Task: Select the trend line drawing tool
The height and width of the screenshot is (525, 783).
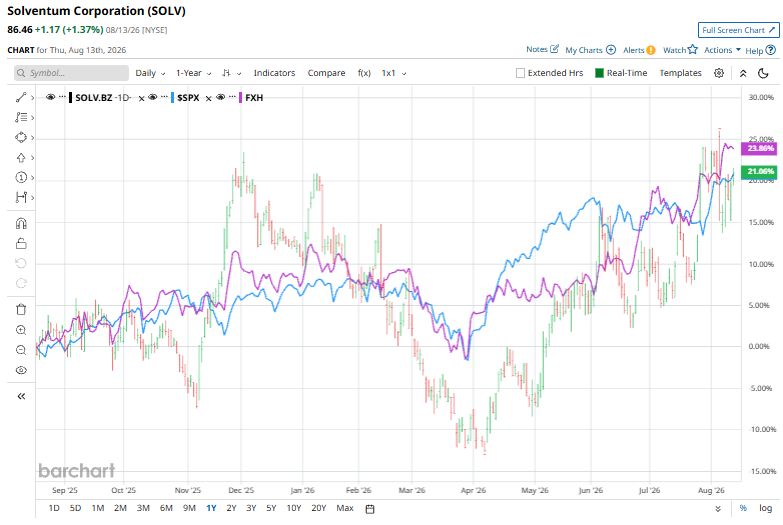Action: pyautogui.click(x=21, y=97)
